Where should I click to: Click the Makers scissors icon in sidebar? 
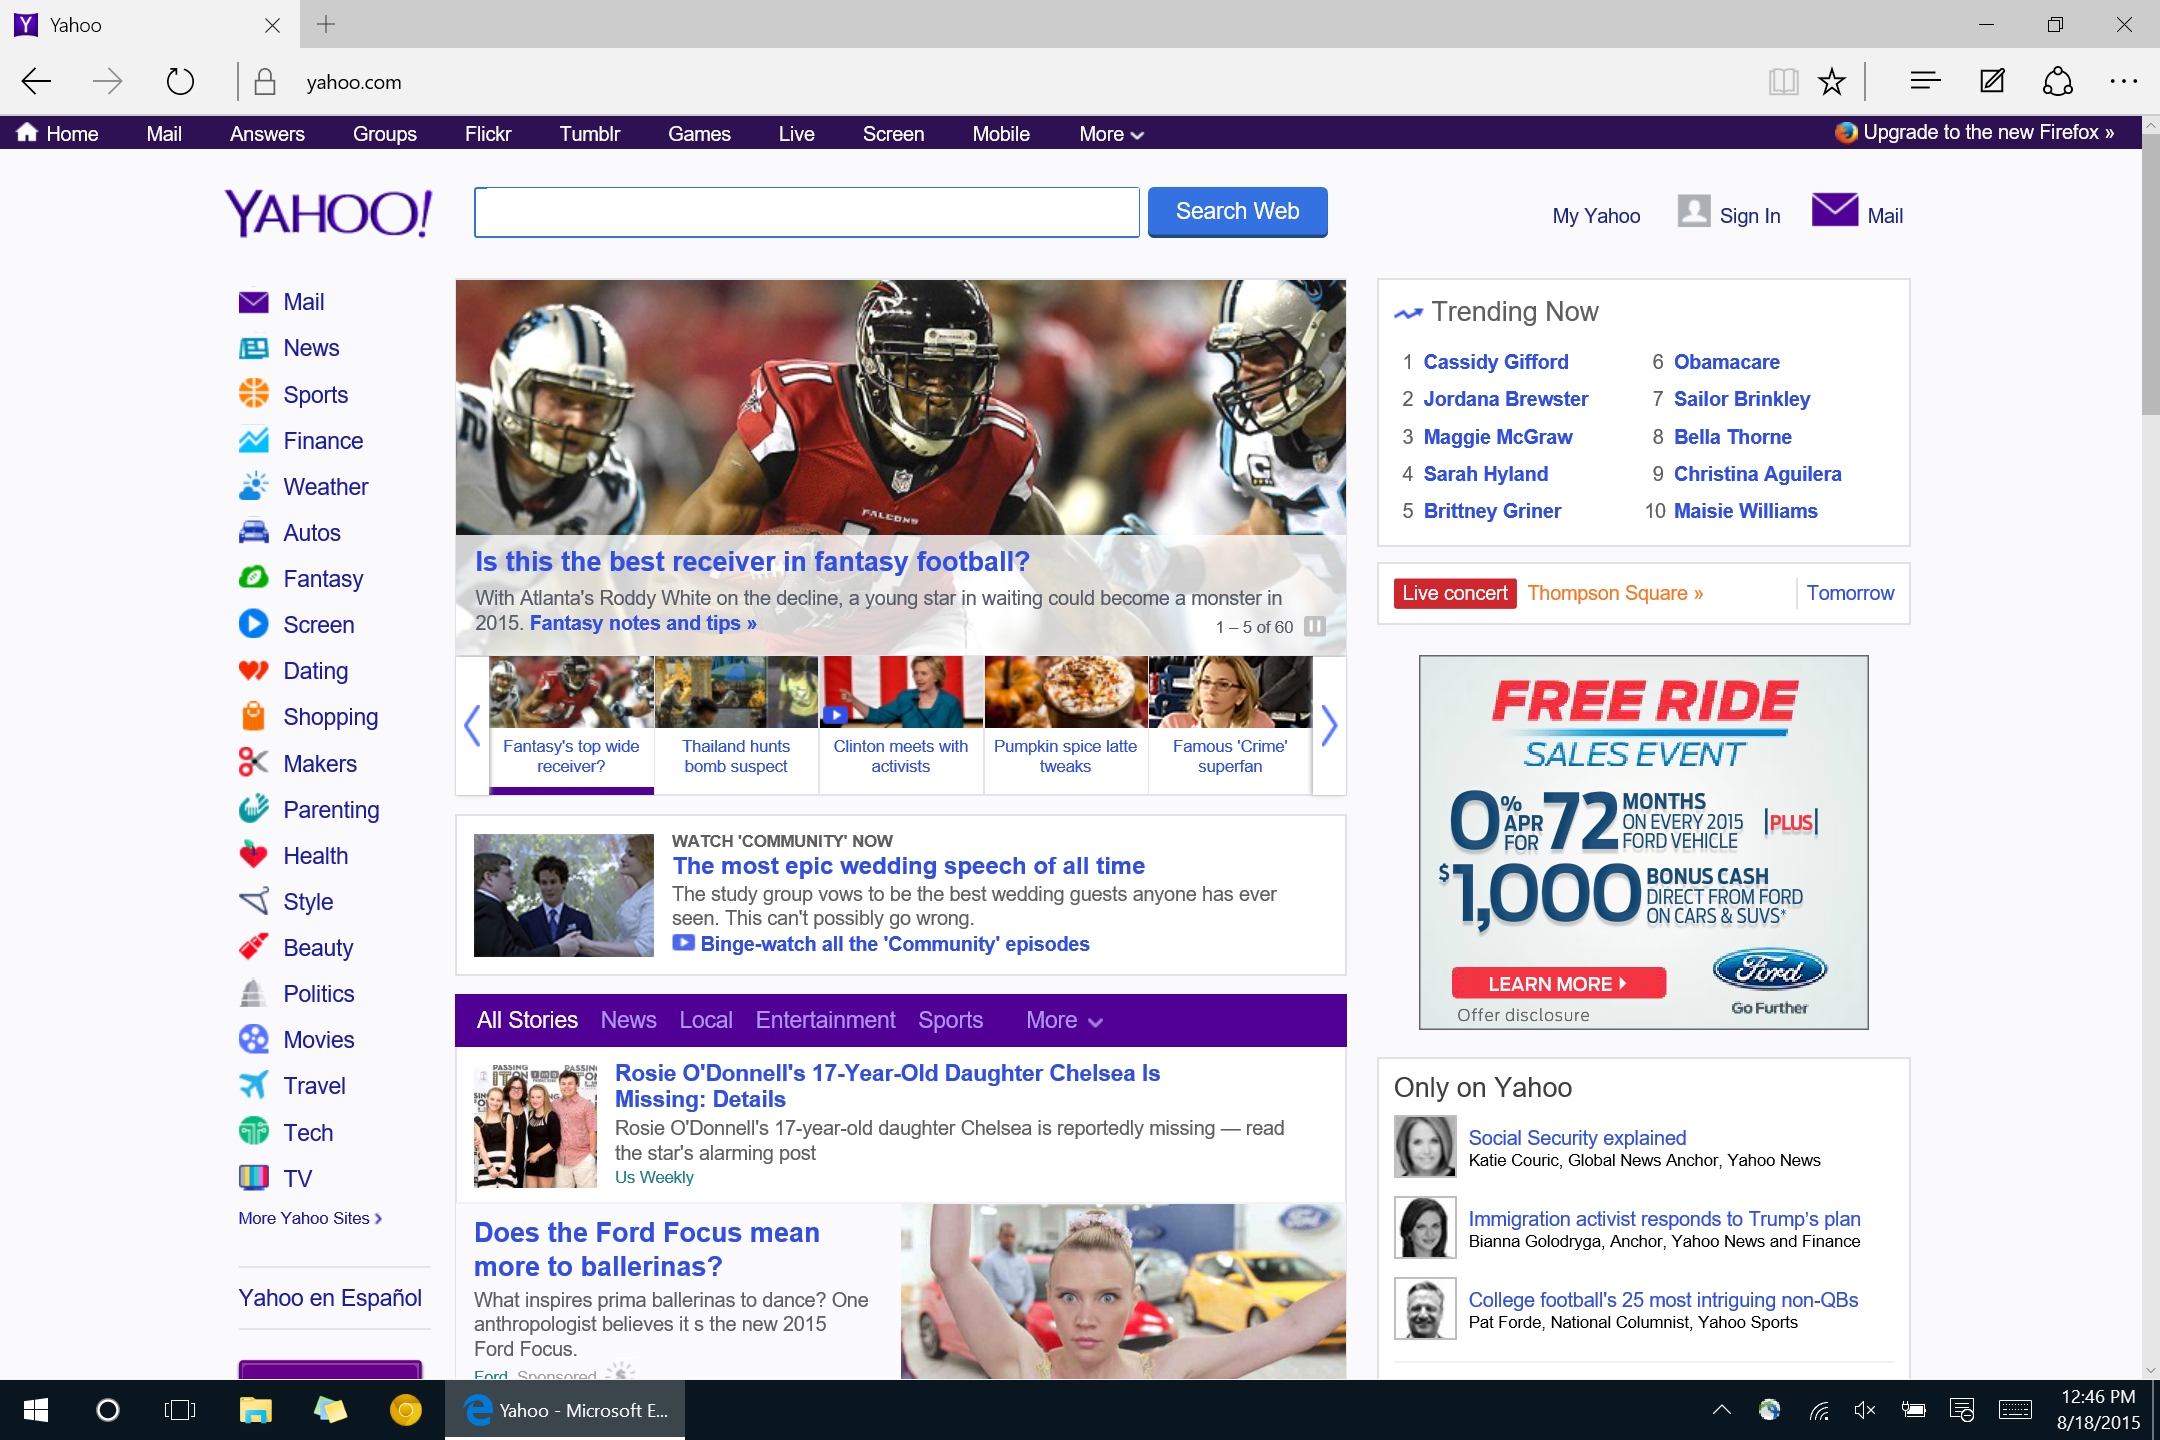click(x=254, y=763)
